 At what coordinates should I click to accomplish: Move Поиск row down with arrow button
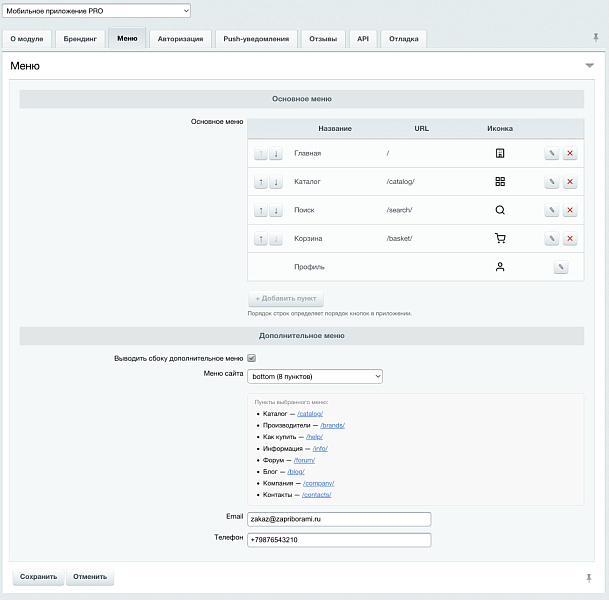tap(276, 210)
